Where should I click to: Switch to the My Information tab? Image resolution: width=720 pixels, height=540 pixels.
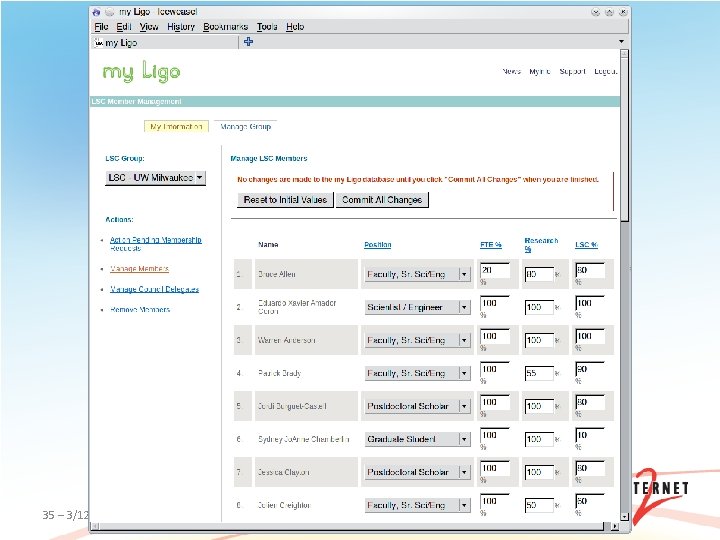click(x=176, y=126)
